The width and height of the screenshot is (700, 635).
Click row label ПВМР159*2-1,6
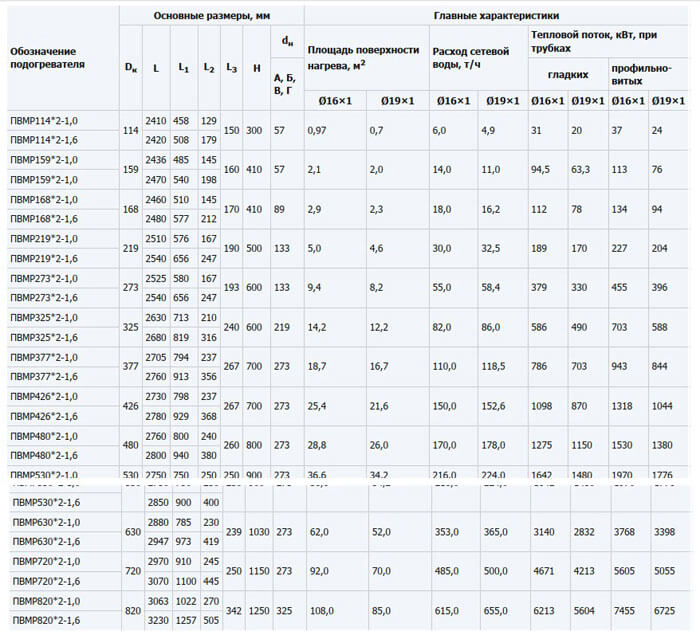pos(43,179)
